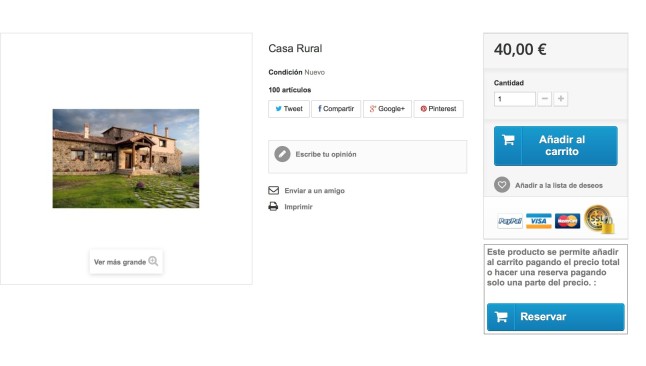
Task: Click Ver más grande to enlarge image
Action: pos(126,262)
